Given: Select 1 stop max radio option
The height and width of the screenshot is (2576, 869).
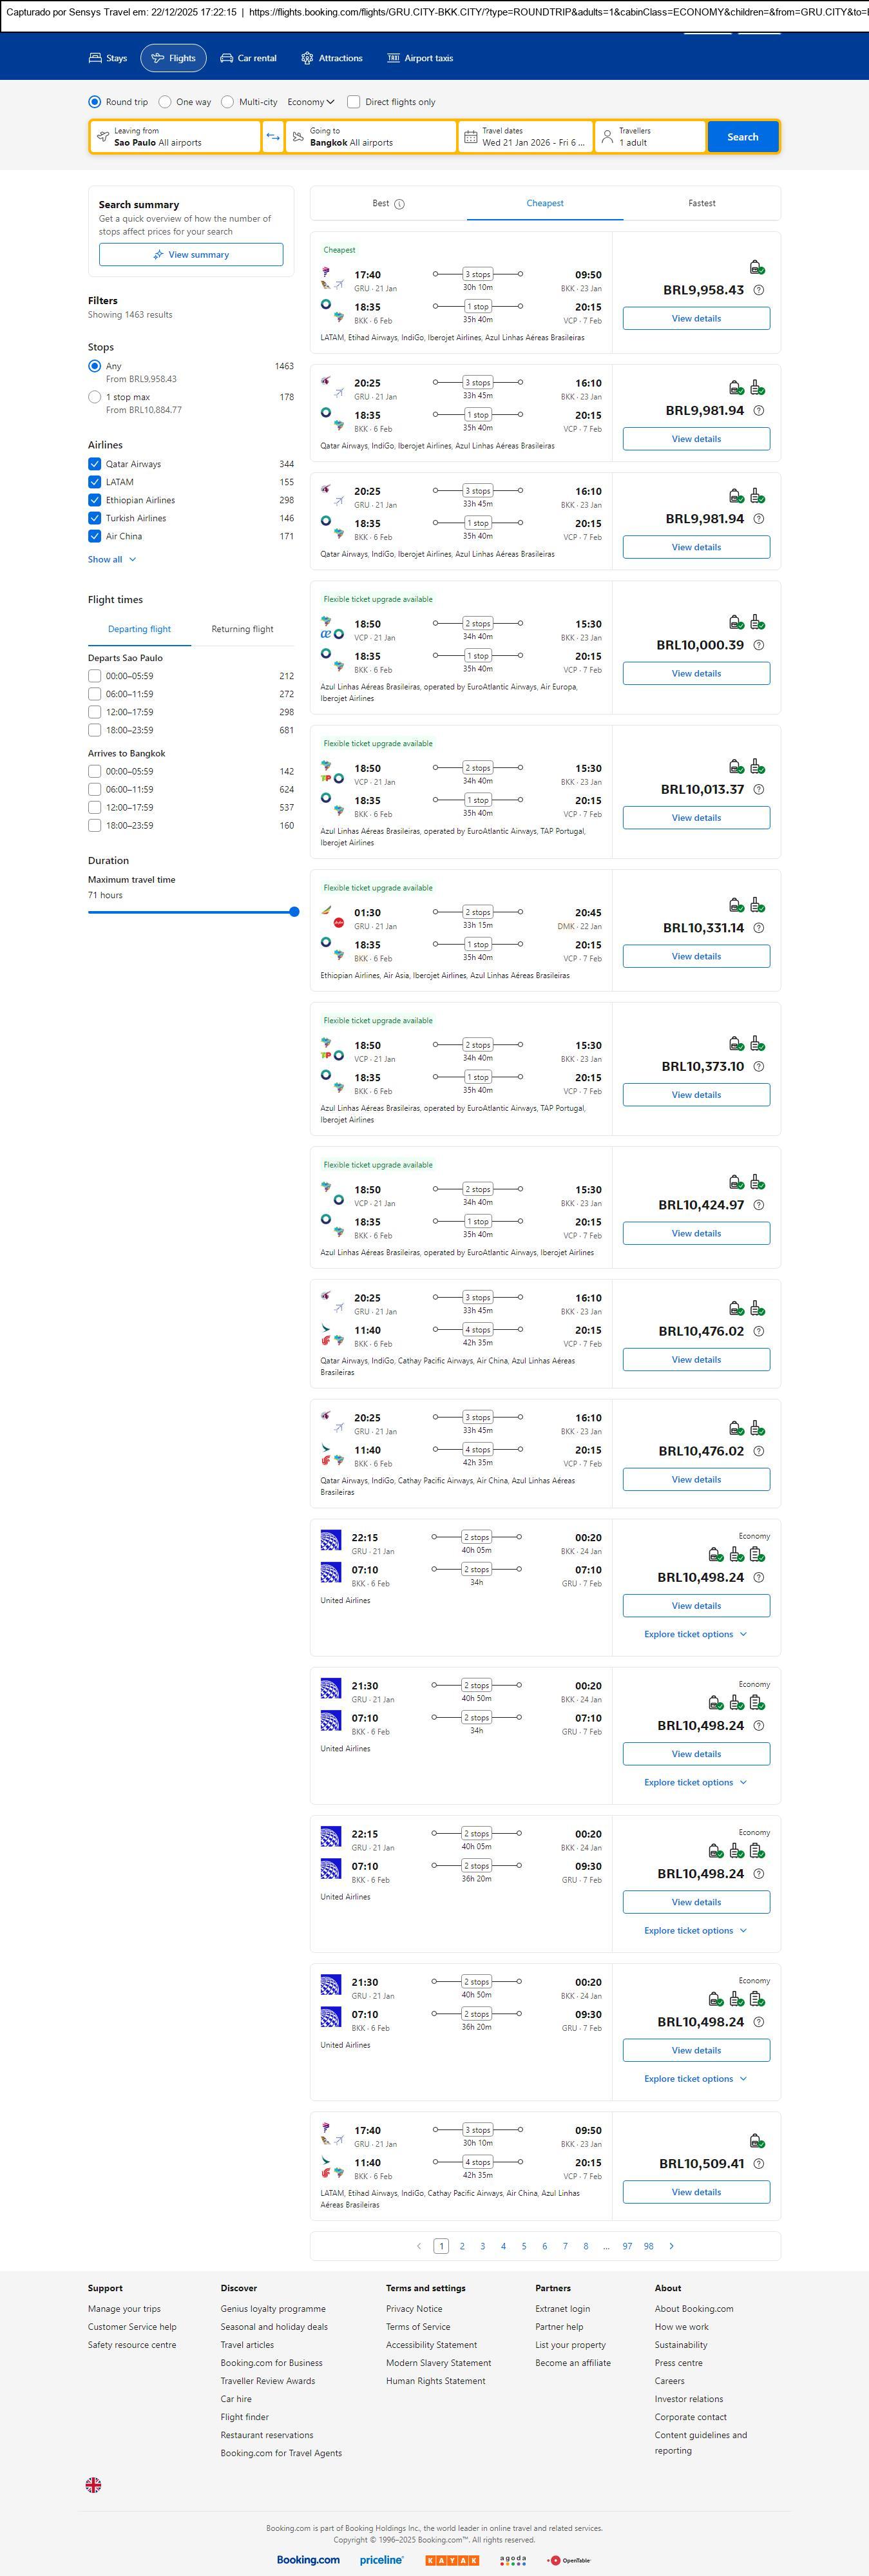Looking at the screenshot, I should click(x=95, y=397).
